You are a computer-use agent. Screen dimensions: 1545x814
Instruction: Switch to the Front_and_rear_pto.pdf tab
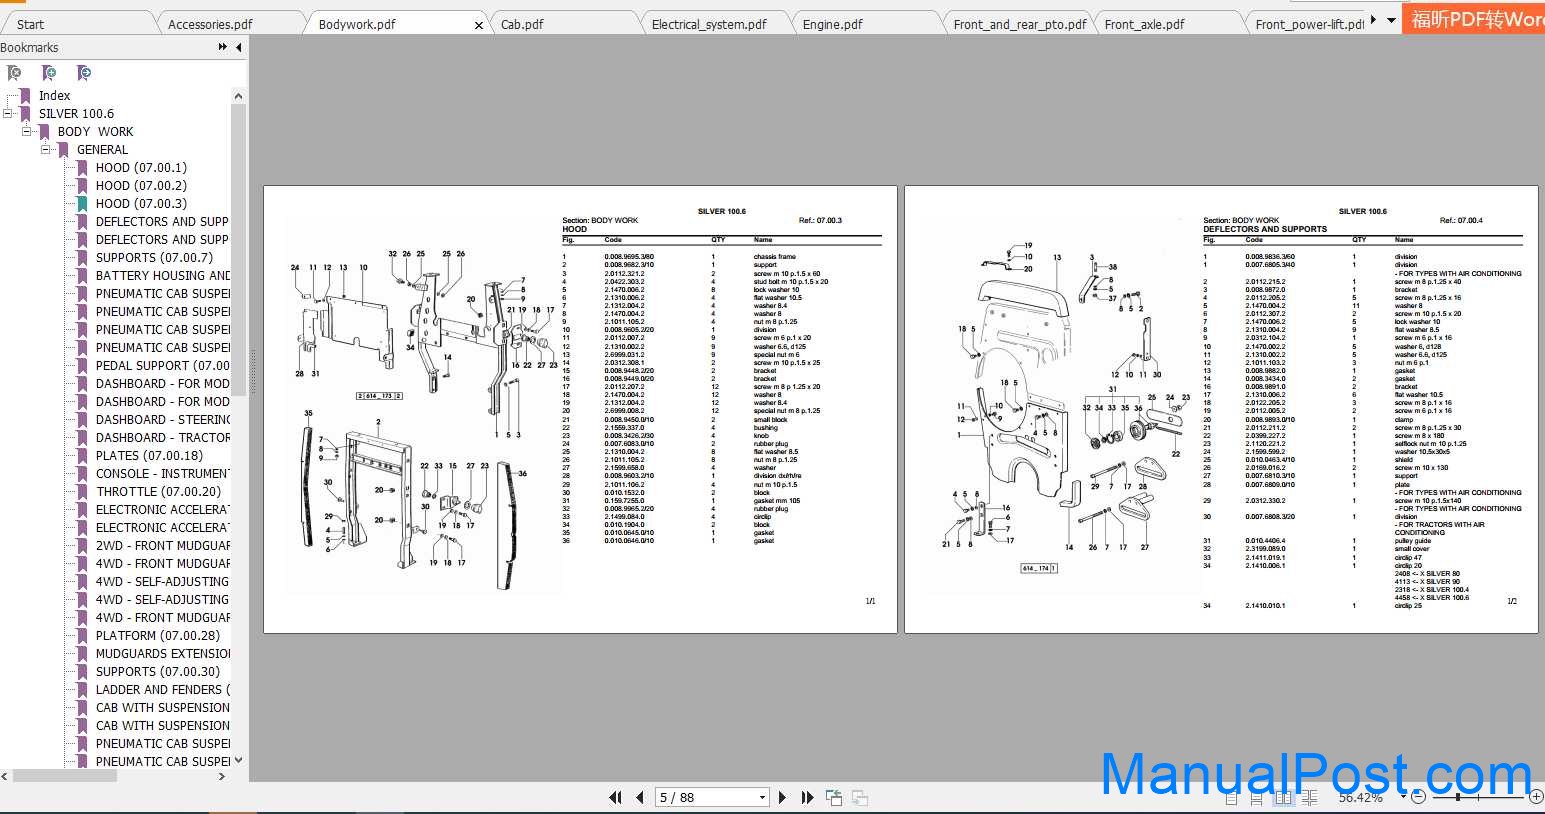click(x=1019, y=24)
